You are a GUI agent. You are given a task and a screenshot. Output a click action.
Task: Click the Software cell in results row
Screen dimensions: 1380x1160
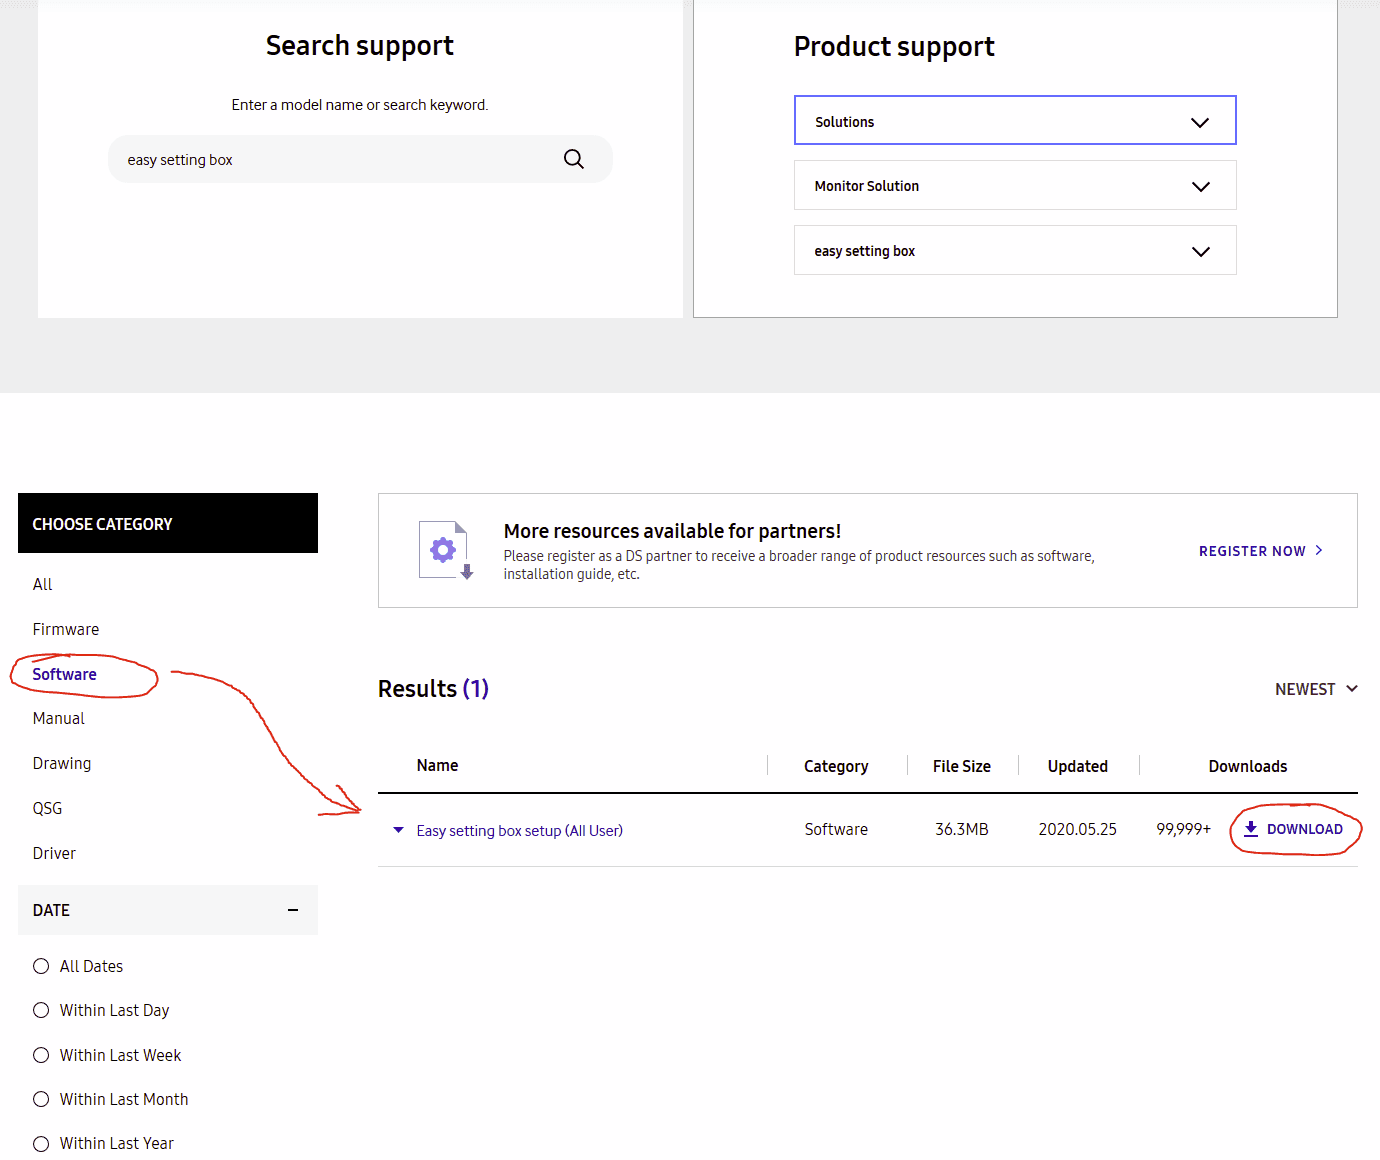tap(836, 829)
